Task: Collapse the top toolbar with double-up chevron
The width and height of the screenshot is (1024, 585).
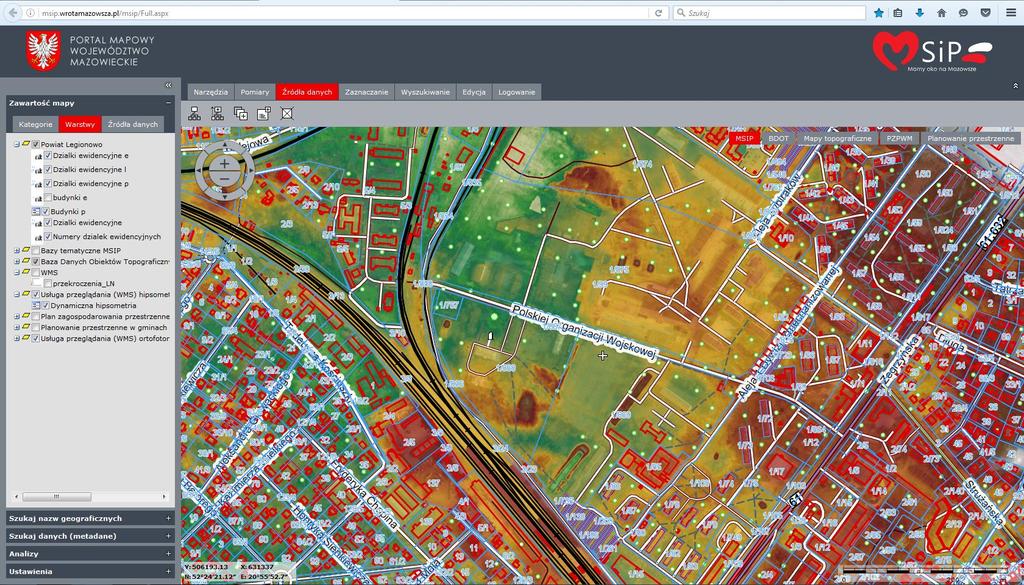Action: 1015,86
